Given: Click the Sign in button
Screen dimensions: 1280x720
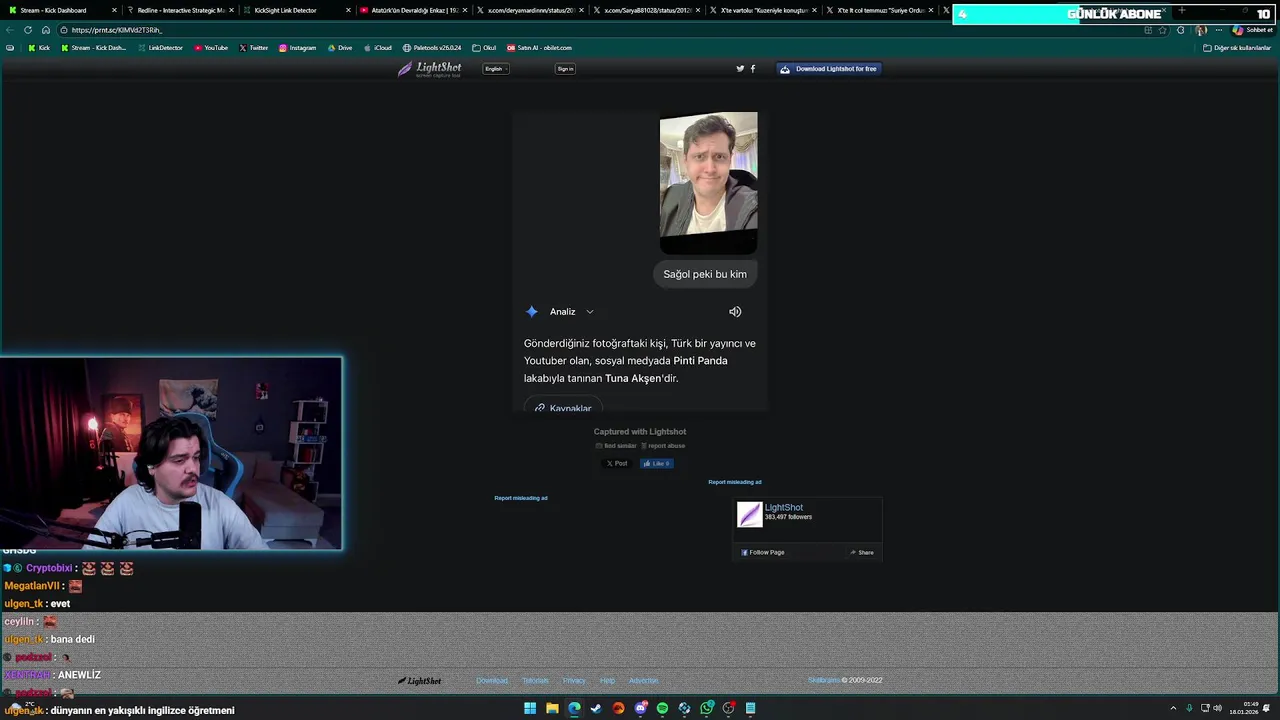Looking at the screenshot, I should point(565,69).
